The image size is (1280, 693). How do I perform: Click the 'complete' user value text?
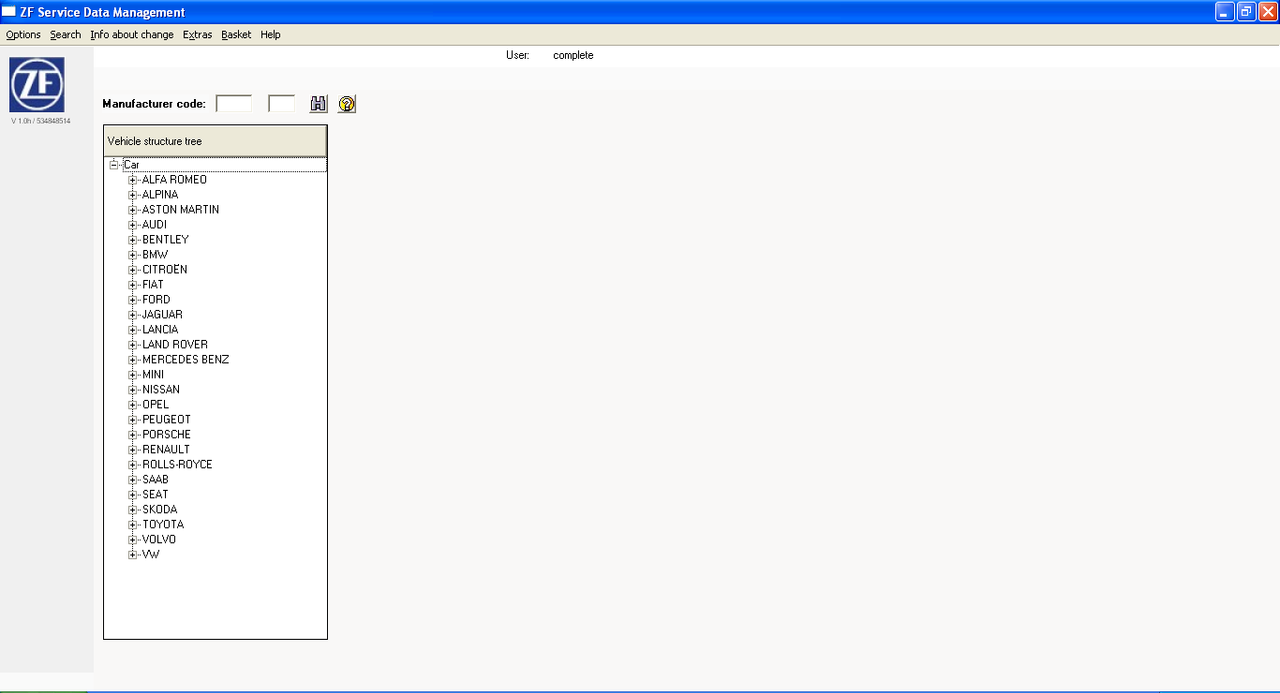click(573, 56)
